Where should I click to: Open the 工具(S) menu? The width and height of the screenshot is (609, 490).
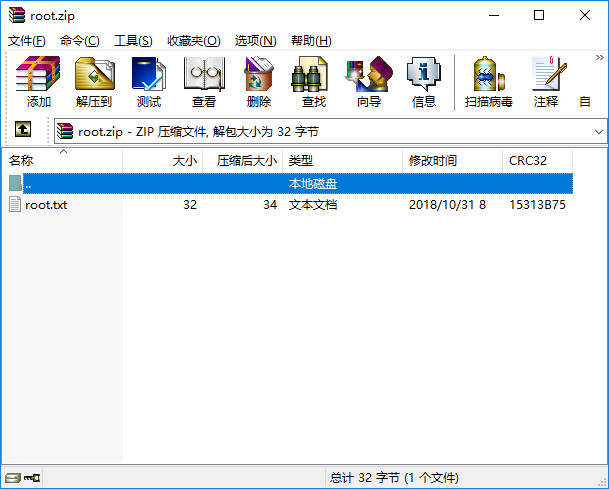[x=133, y=41]
